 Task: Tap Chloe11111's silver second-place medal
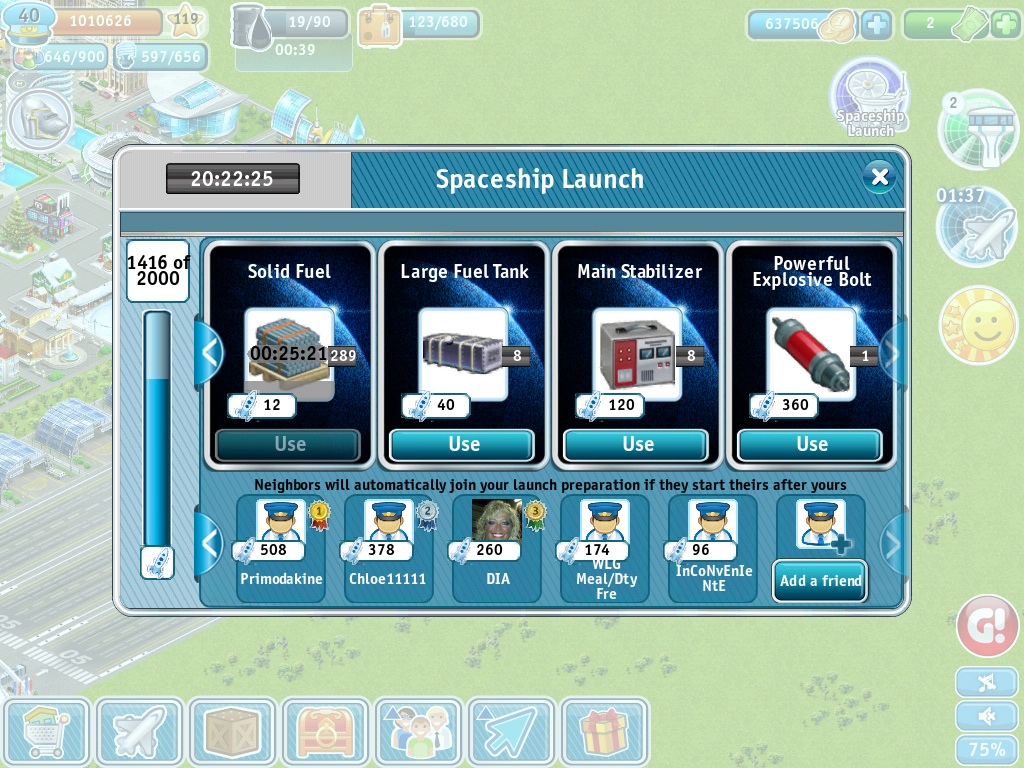(x=427, y=515)
